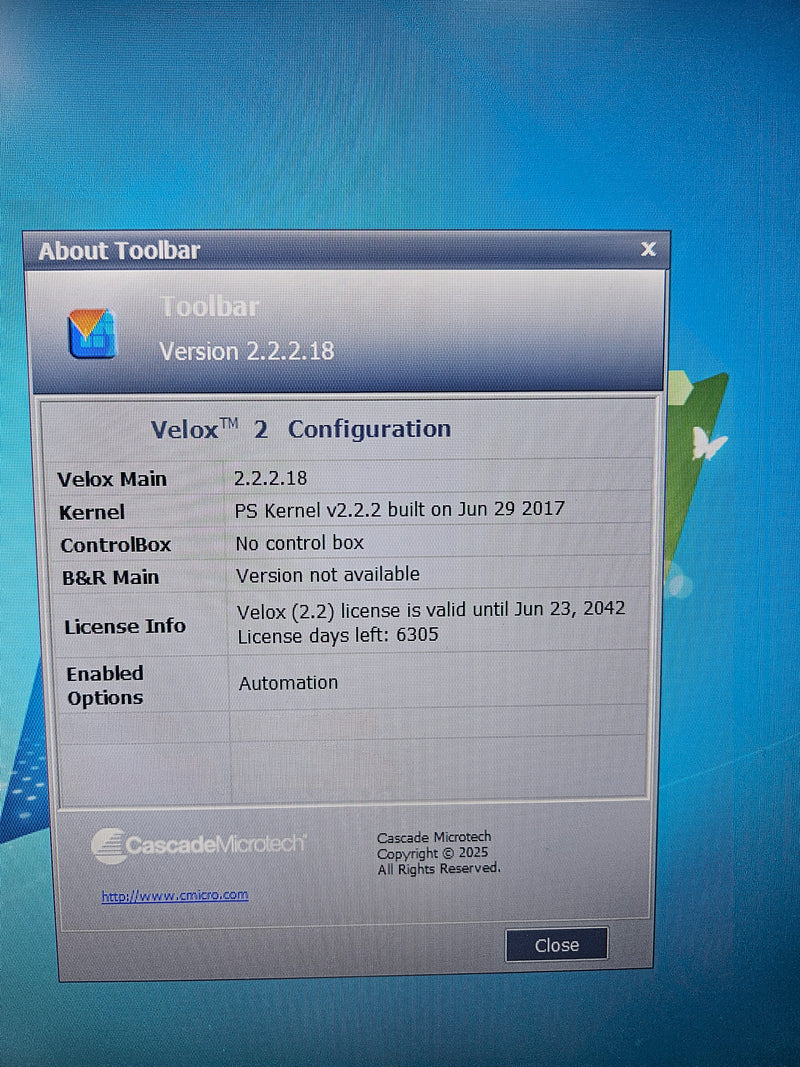Select the 'Automation' option value
Image resolution: width=800 pixels, height=1067 pixels.
pos(288,683)
